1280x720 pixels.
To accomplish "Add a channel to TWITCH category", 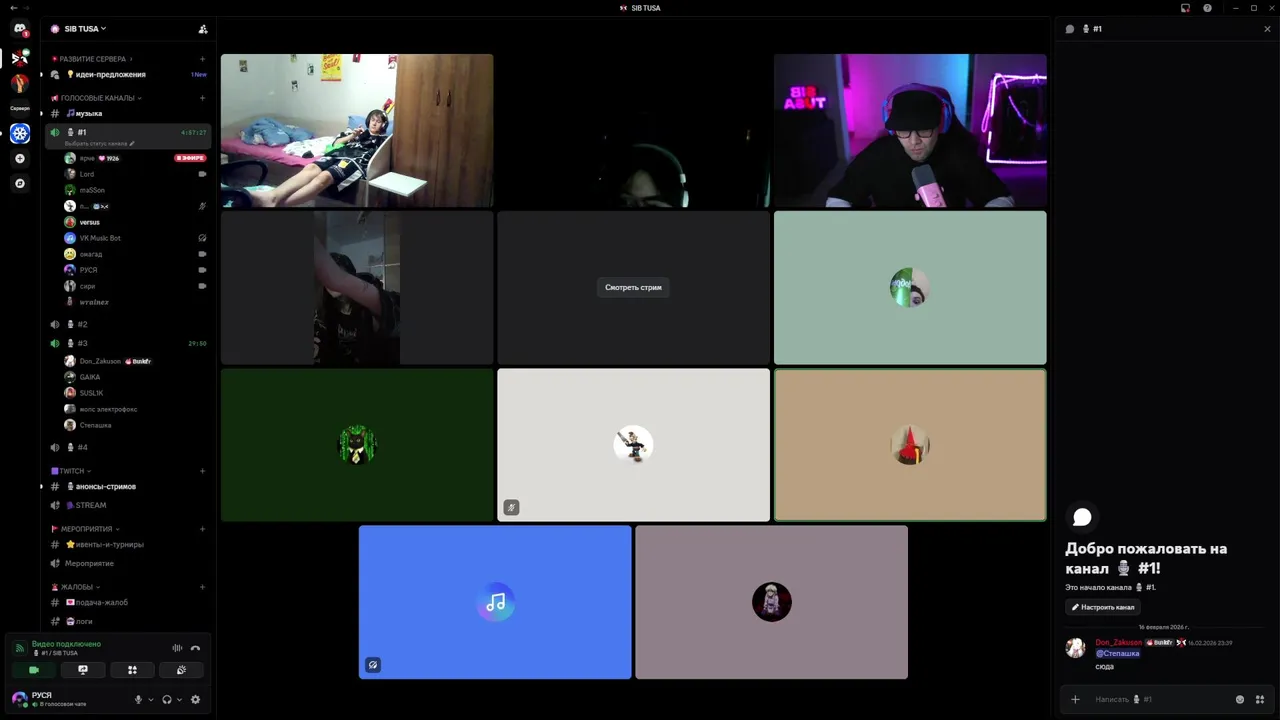I will pyautogui.click(x=202, y=471).
